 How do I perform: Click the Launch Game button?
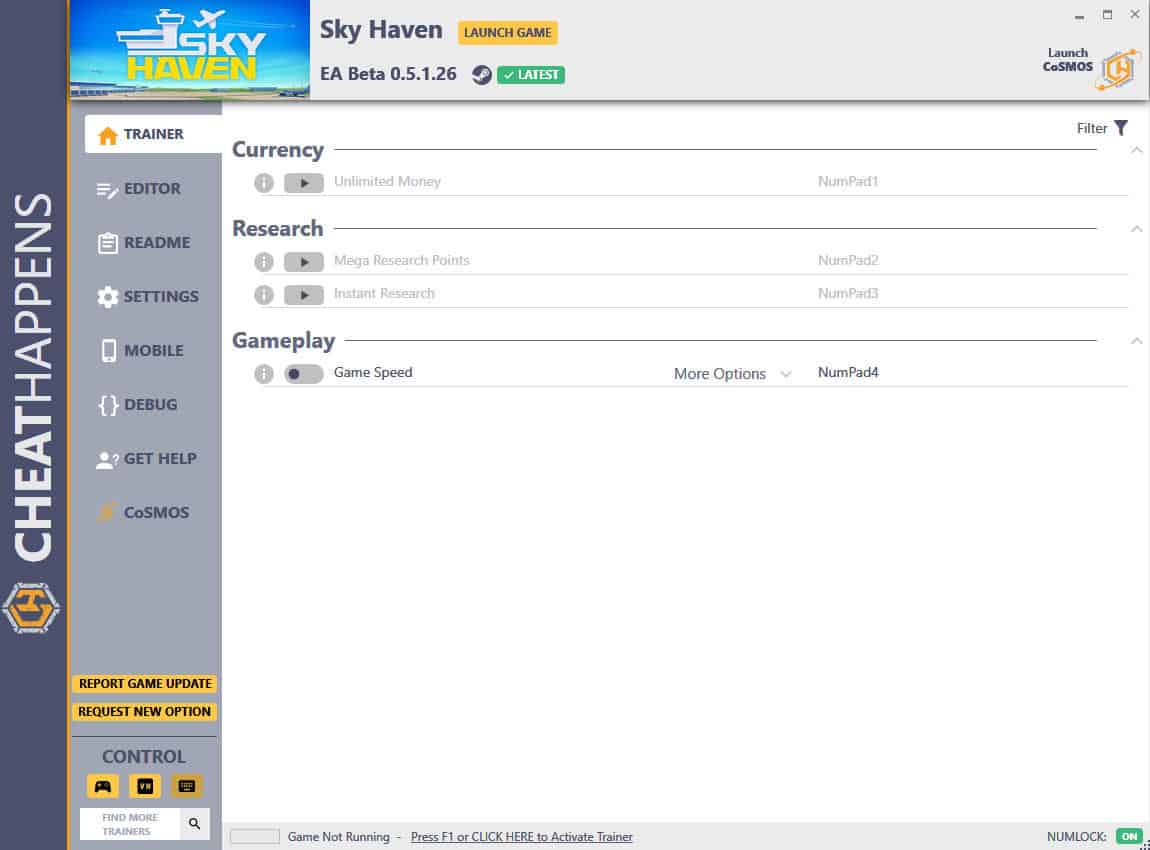coord(508,32)
